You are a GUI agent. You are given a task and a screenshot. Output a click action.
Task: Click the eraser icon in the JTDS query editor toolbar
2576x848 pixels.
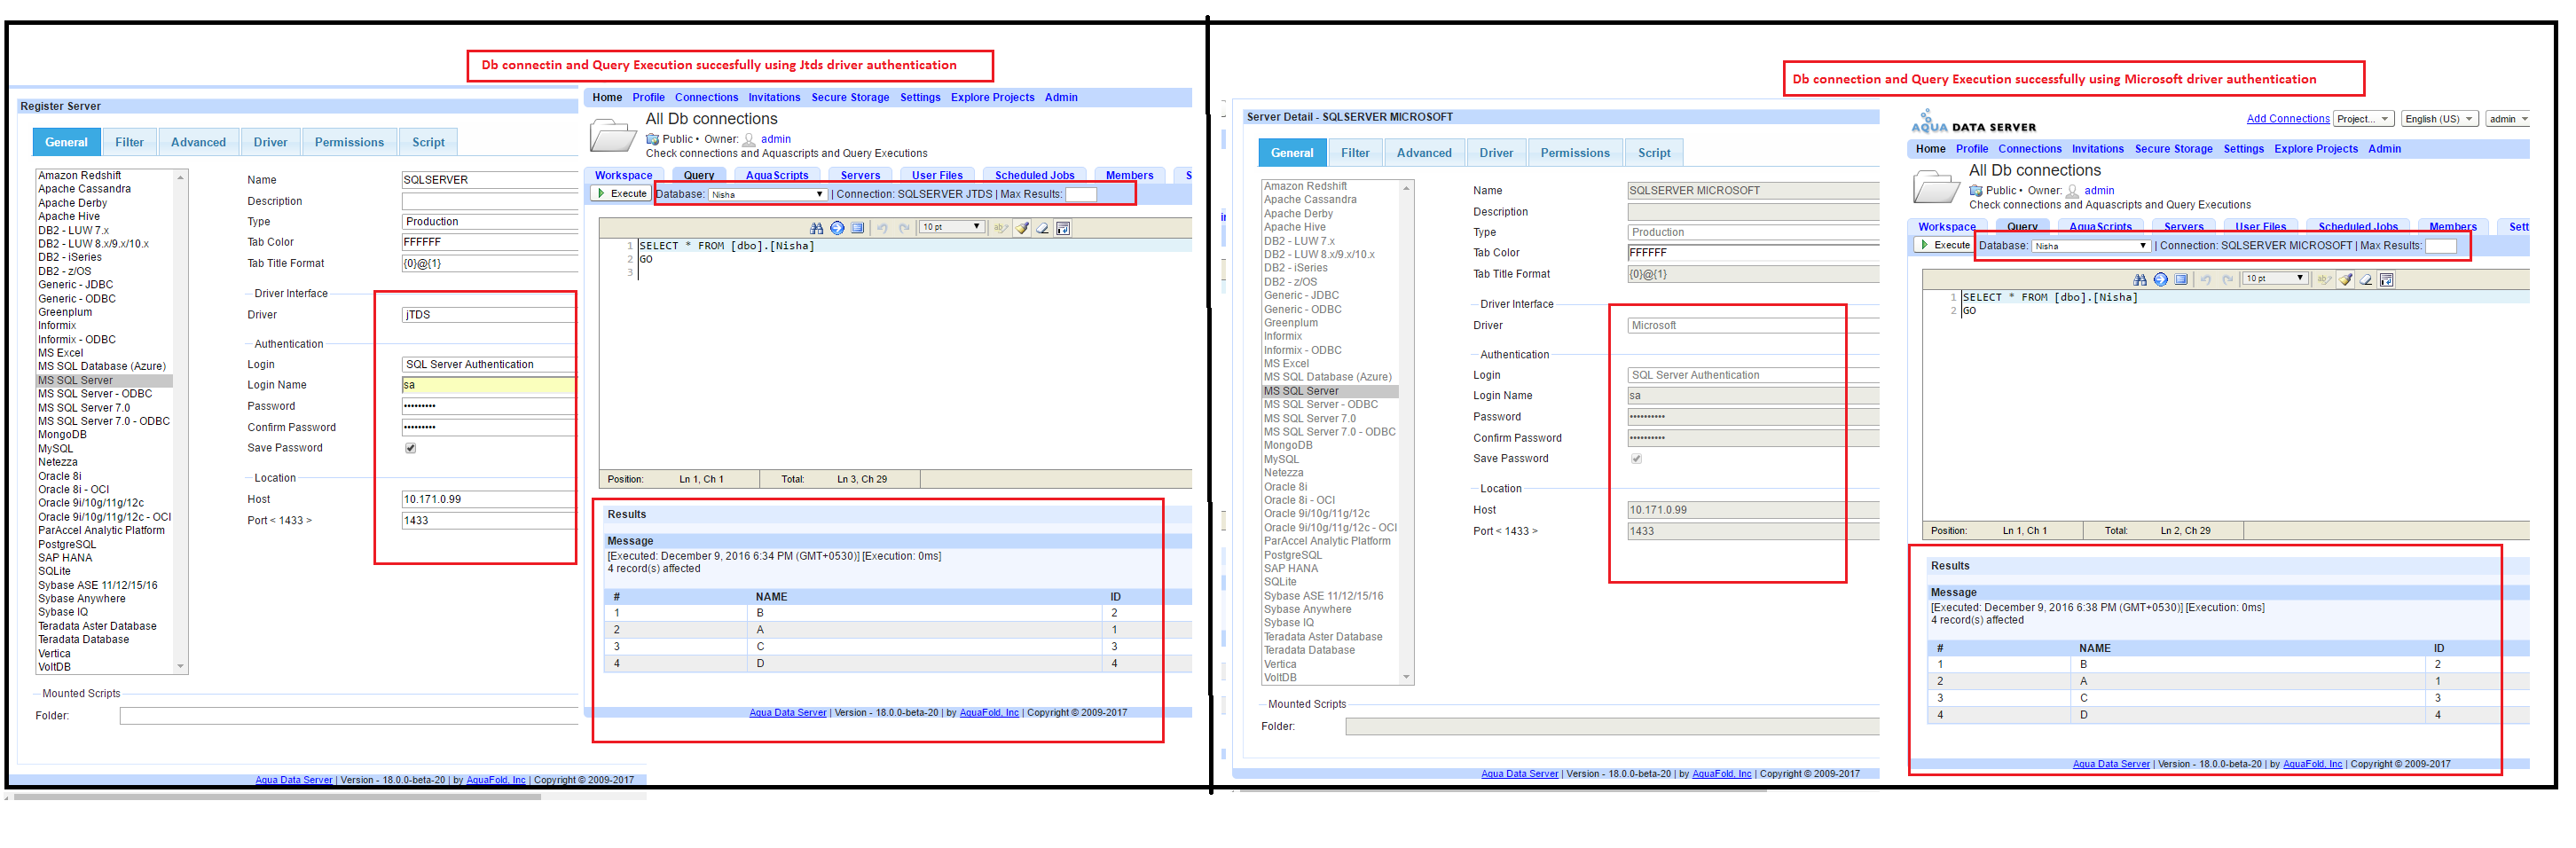pyautogui.click(x=1042, y=228)
